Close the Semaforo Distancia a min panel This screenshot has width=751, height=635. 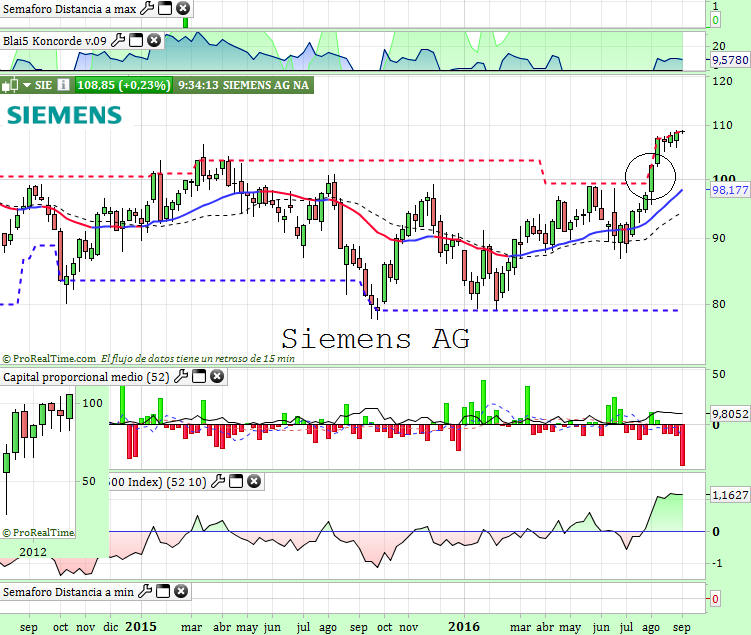coord(180,592)
